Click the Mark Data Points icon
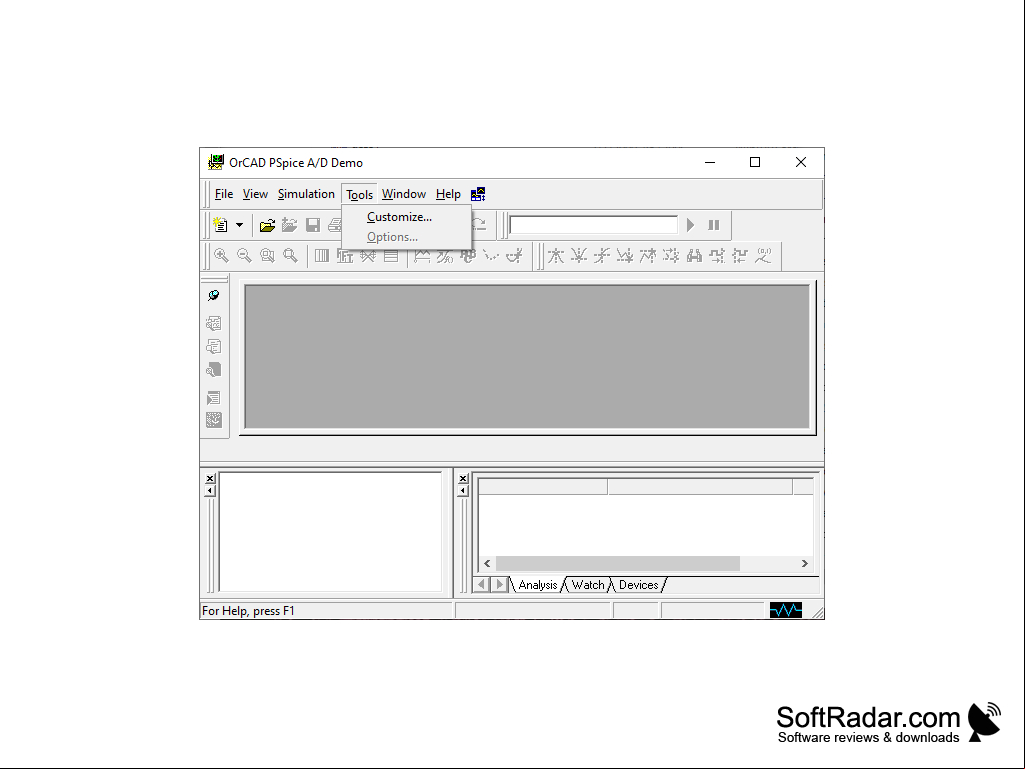This screenshot has width=1025, height=769. [x=491, y=256]
